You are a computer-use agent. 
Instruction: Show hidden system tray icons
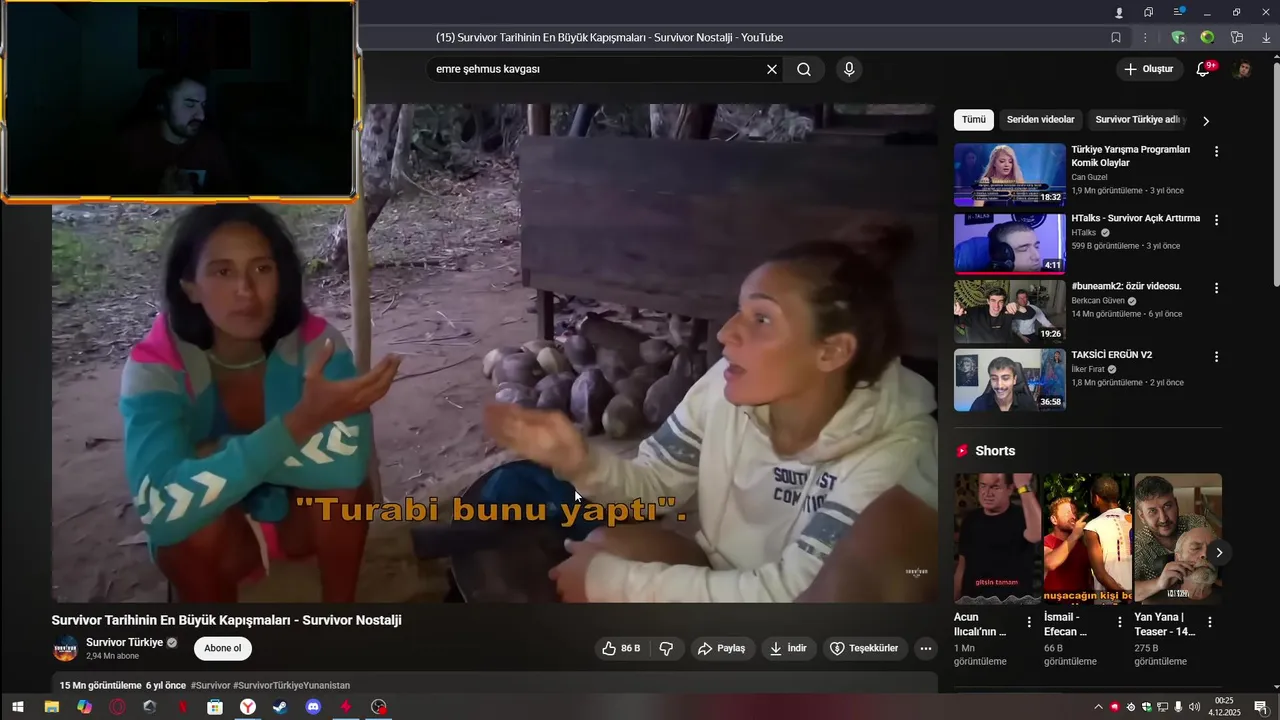coord(1098,707)
